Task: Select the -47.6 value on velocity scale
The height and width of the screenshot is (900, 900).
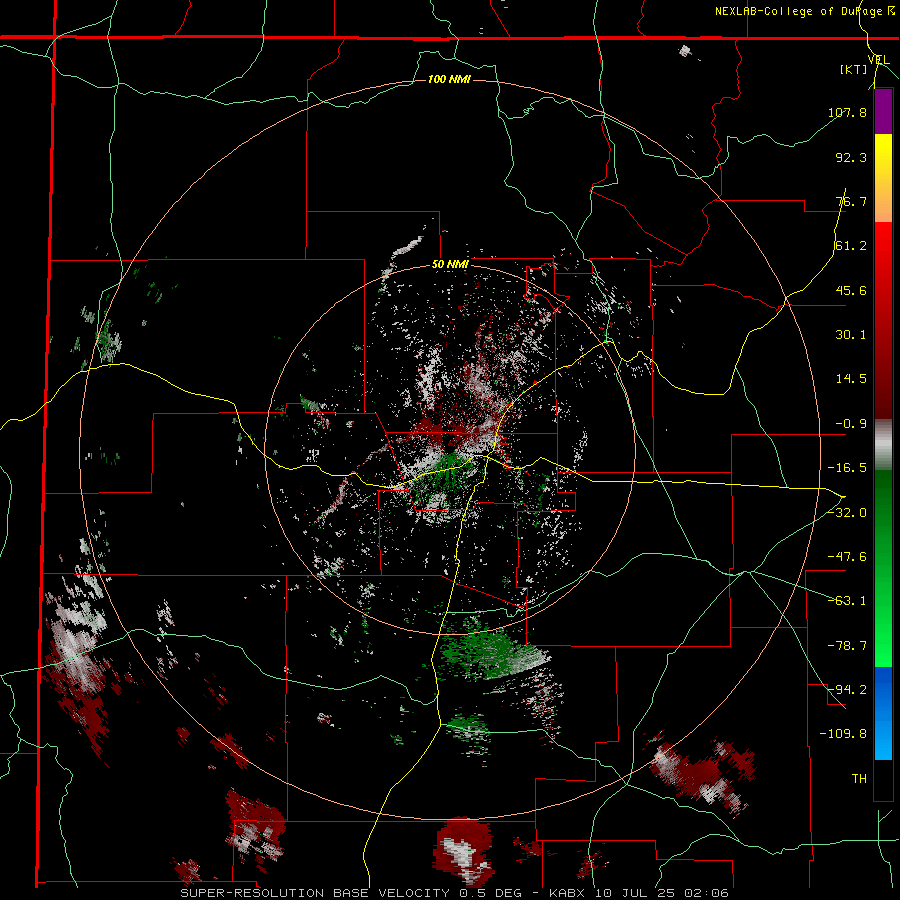Action: pos(847,557)
